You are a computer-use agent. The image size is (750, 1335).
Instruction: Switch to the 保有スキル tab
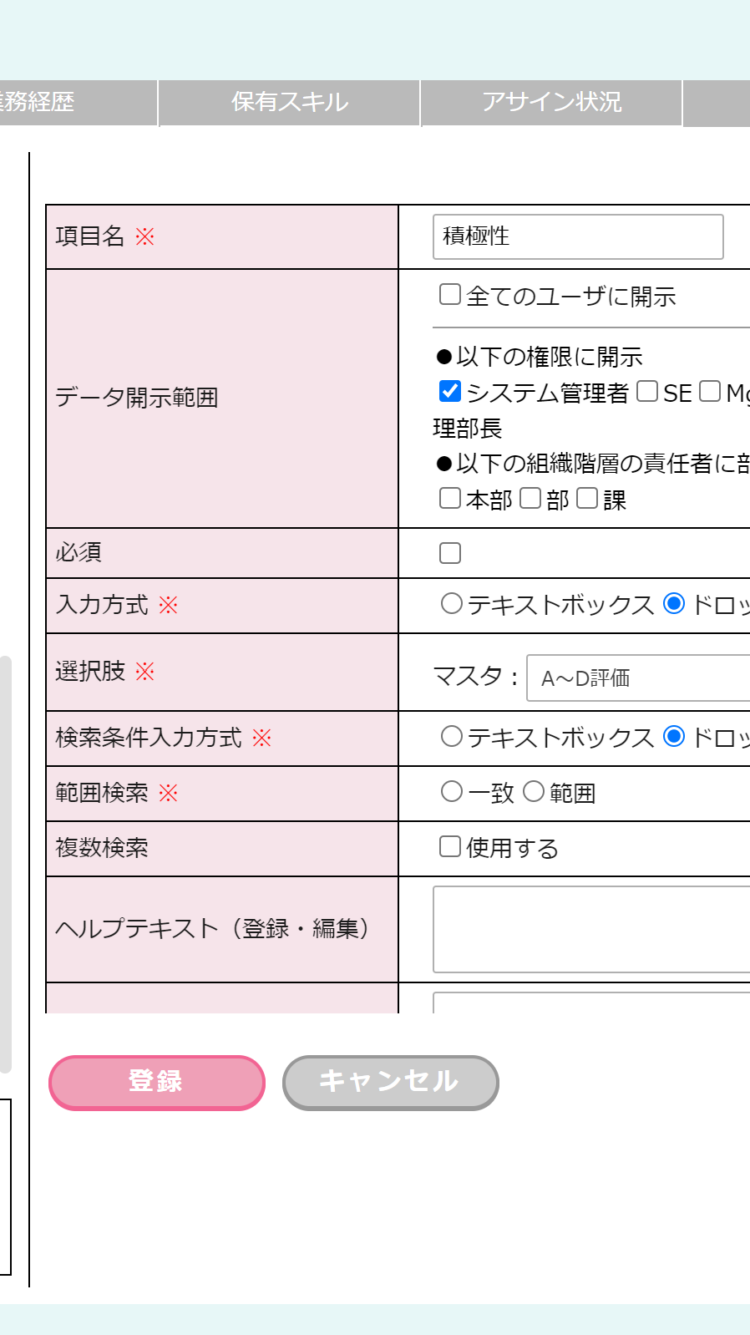289,102
